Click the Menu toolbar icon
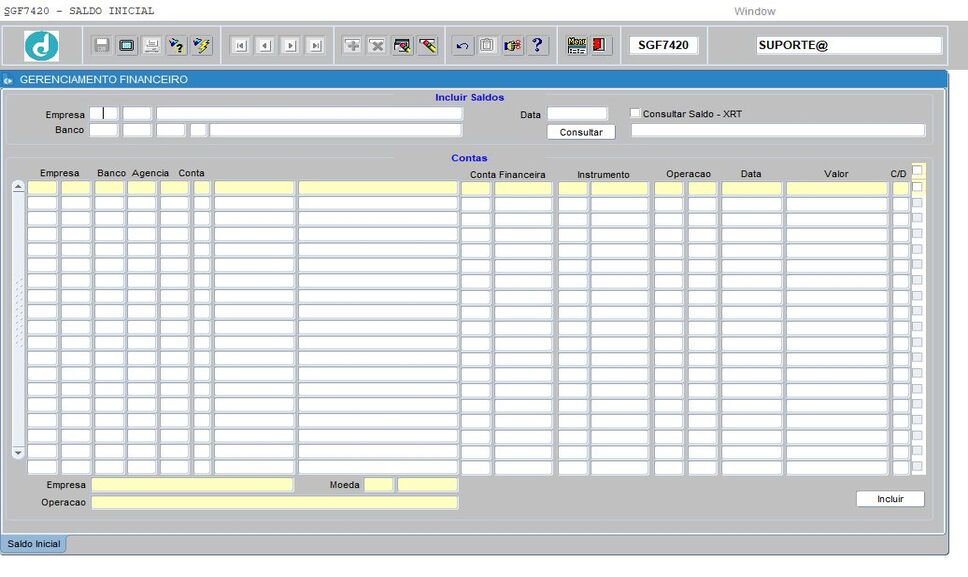Image resolution: width=968 pixels, height=577 pixels. tap(576, 45)
